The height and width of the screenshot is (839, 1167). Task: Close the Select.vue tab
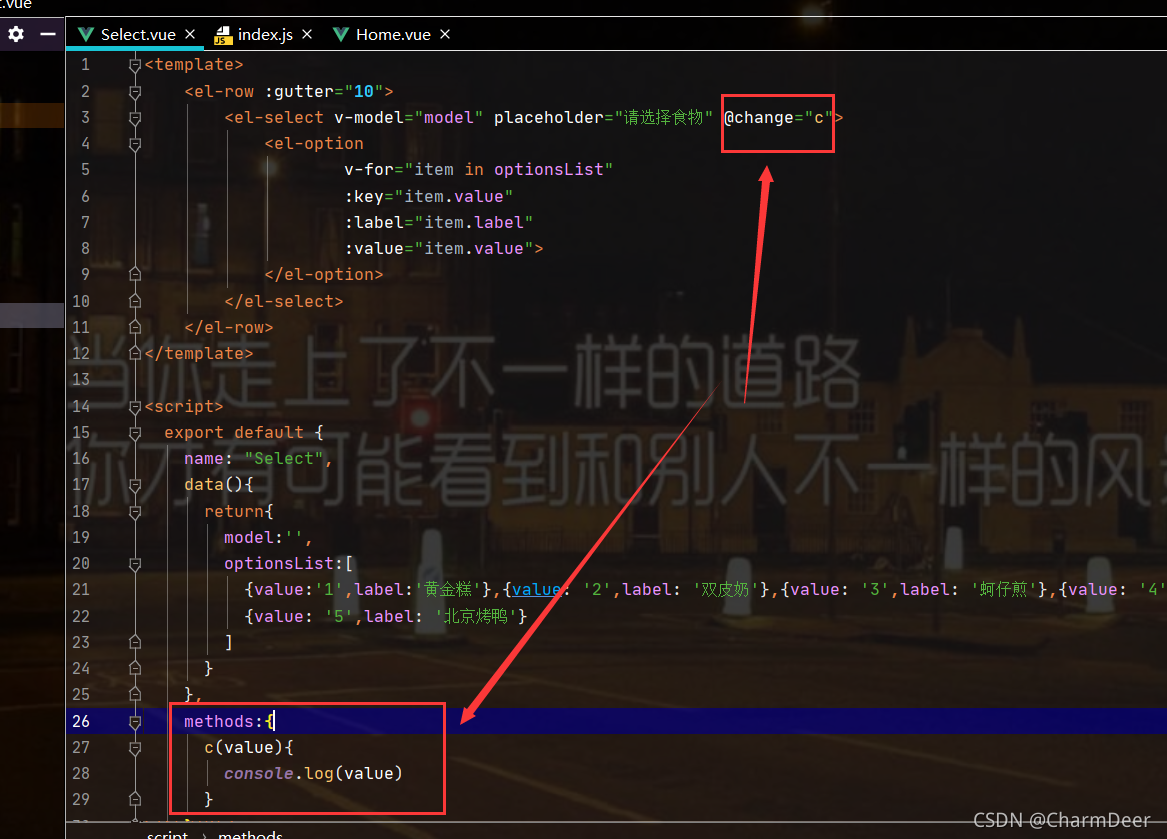click(190, 34)
